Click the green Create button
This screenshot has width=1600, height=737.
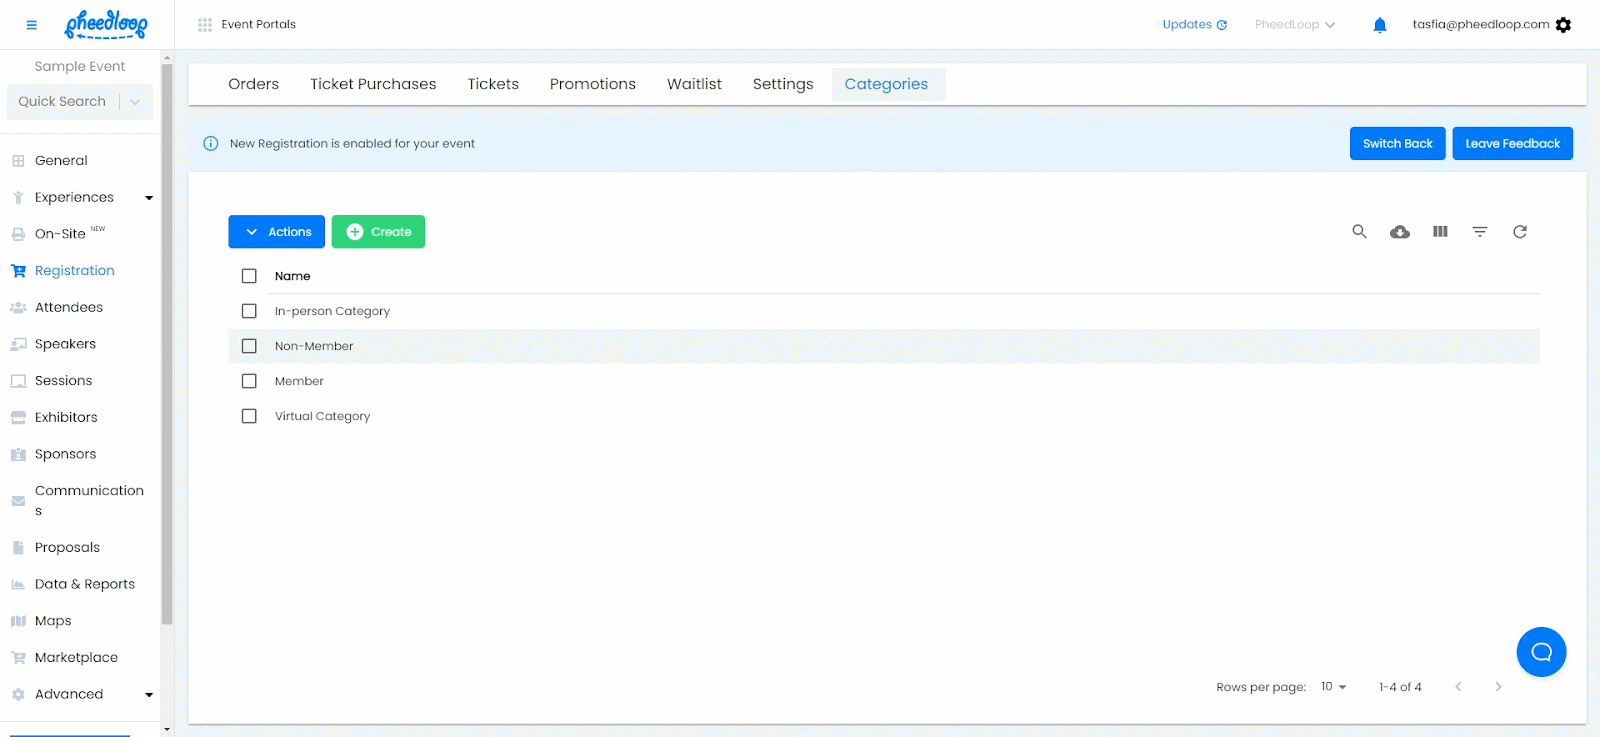[378, 232]
